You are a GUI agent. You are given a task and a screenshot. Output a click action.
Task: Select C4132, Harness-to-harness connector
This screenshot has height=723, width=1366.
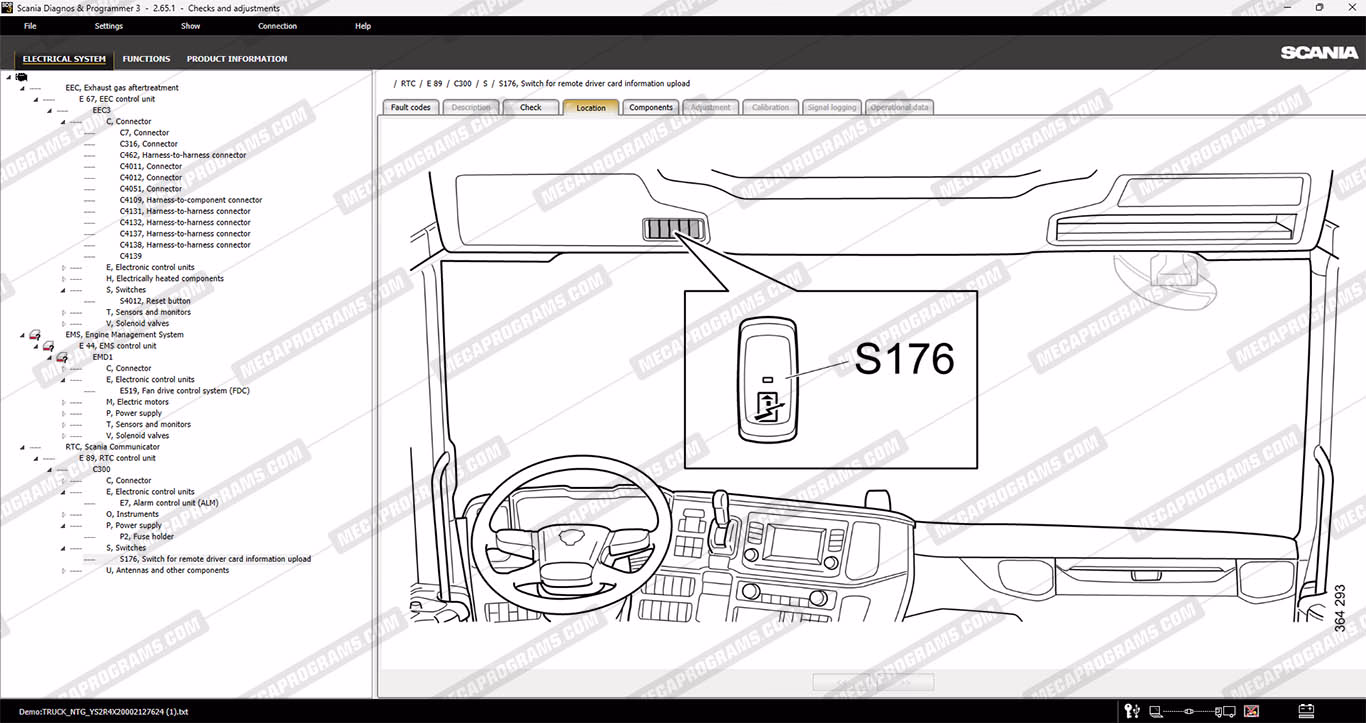[185, 222]
